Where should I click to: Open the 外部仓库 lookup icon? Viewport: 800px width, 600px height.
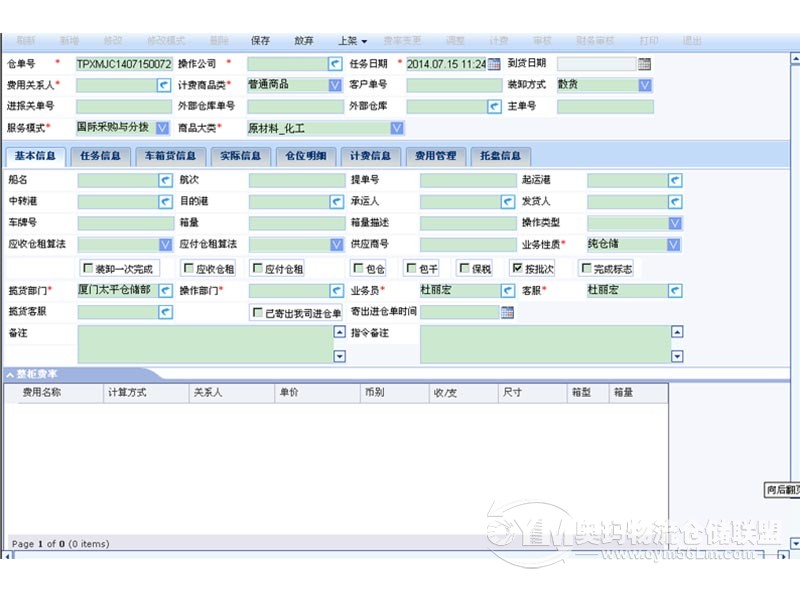pos(494,107)
